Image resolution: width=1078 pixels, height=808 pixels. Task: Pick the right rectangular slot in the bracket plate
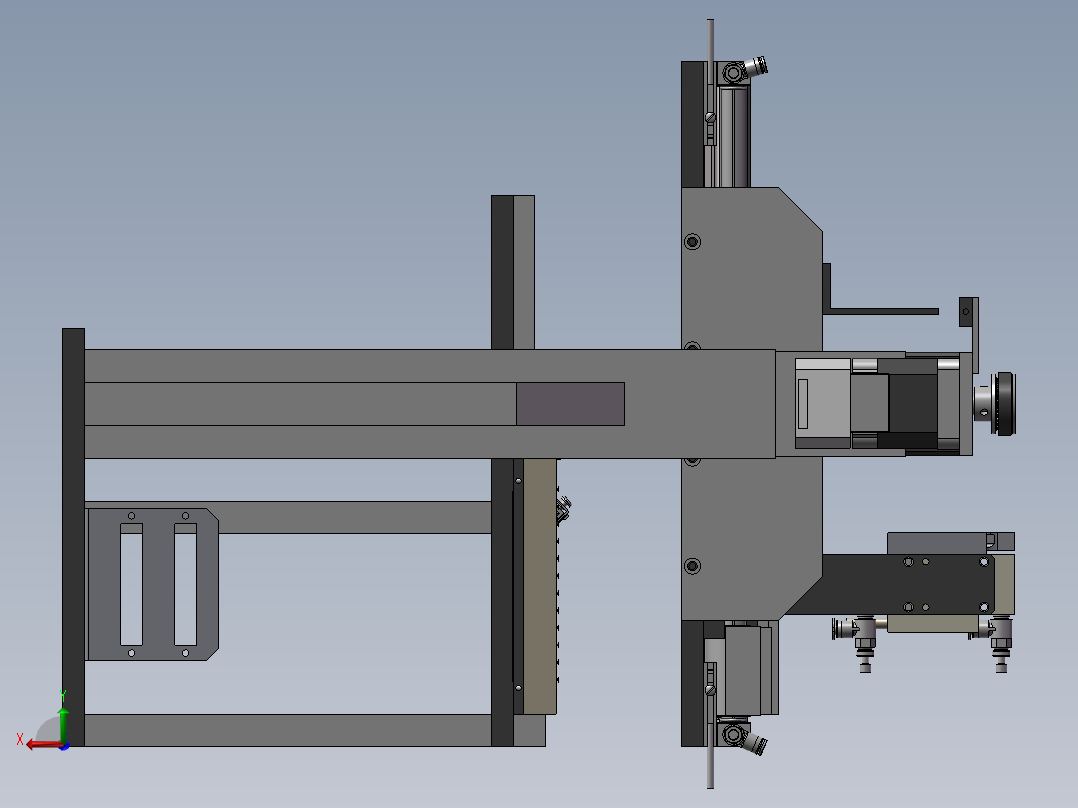185,585
